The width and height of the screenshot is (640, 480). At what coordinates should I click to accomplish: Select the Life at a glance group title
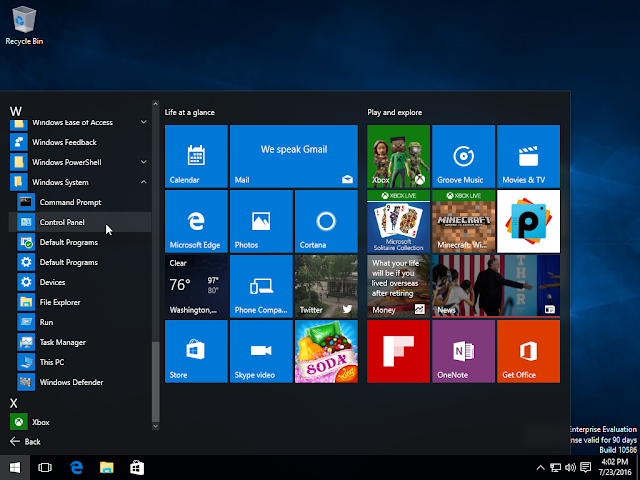tap(190, 112)
